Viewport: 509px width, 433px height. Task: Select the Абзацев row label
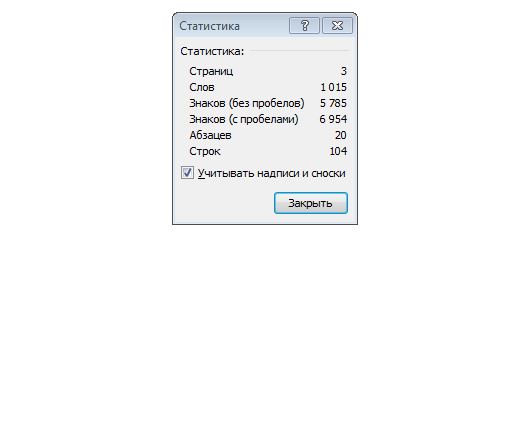(x=210, y=135)
